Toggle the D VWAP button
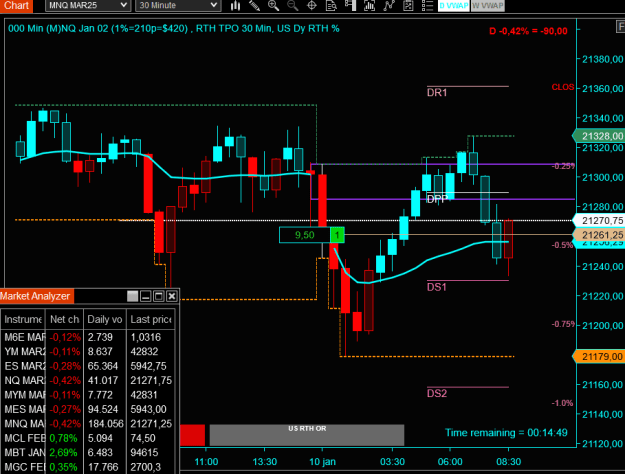The height and width of the screenshot is (474, 625). [454, 6]
